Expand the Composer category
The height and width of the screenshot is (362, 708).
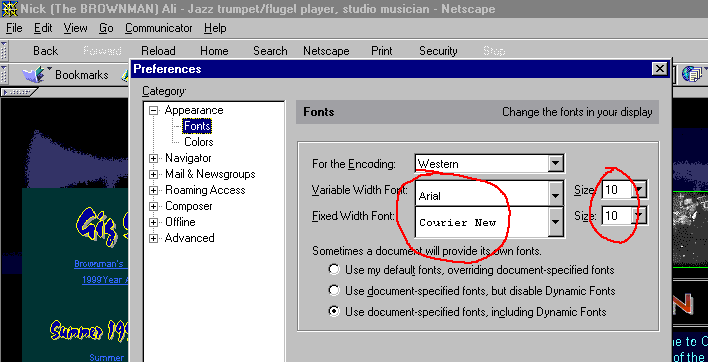click(154, 206)
